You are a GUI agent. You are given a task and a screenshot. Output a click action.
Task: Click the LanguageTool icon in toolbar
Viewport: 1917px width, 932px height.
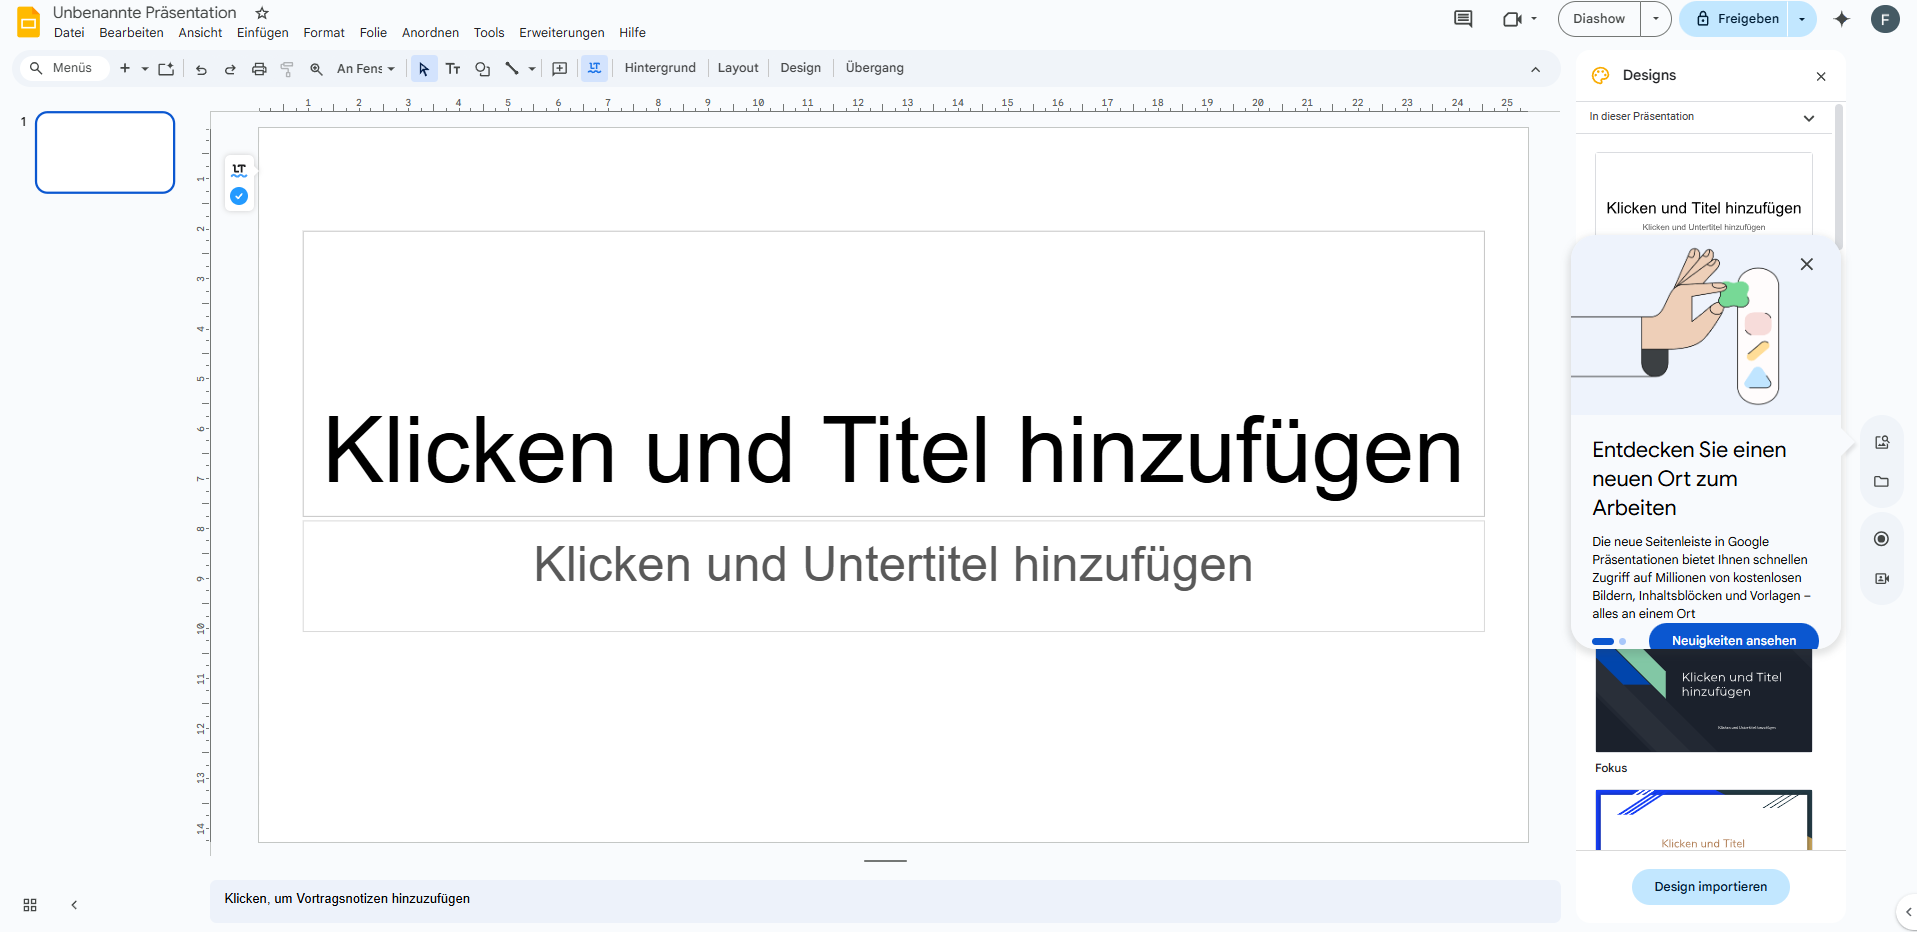tap(595, 68)
